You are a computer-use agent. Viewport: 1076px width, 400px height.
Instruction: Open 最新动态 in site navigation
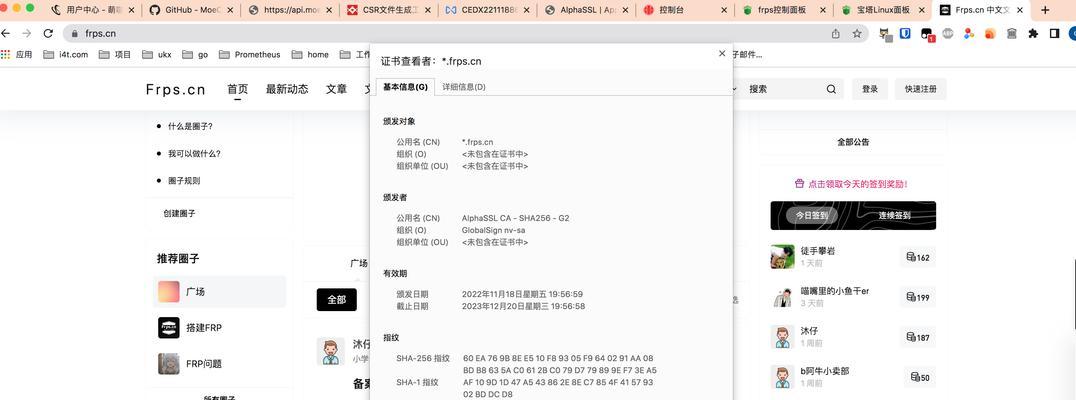287,89
